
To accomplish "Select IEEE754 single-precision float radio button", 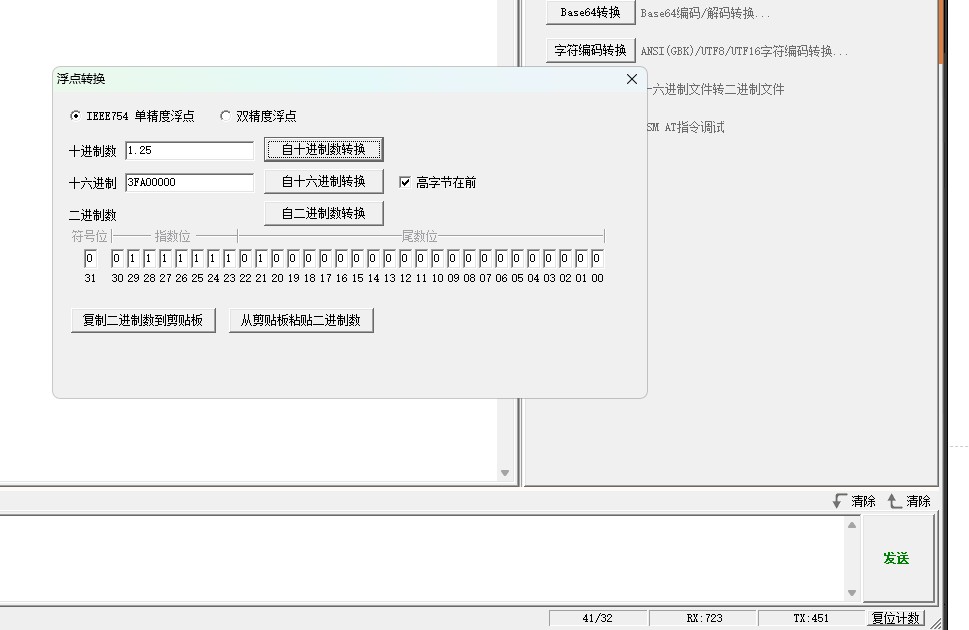I will [x=132, y=116].
